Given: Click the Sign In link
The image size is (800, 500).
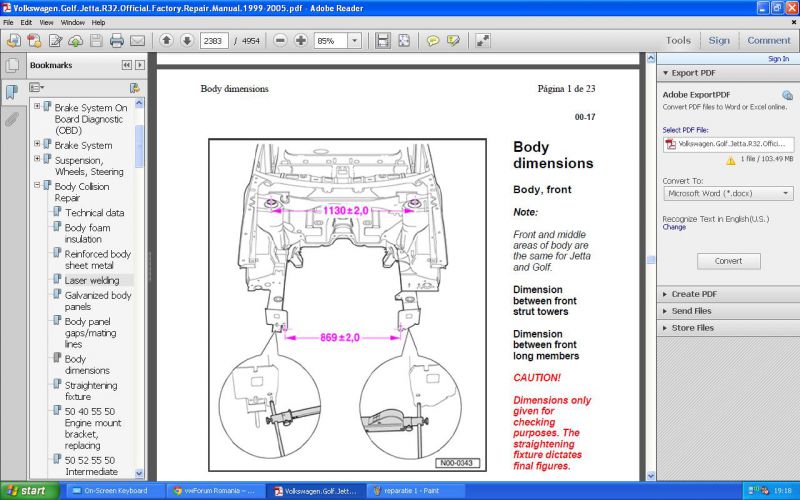Looking at the screenshot, I should (x=778, y=59).
